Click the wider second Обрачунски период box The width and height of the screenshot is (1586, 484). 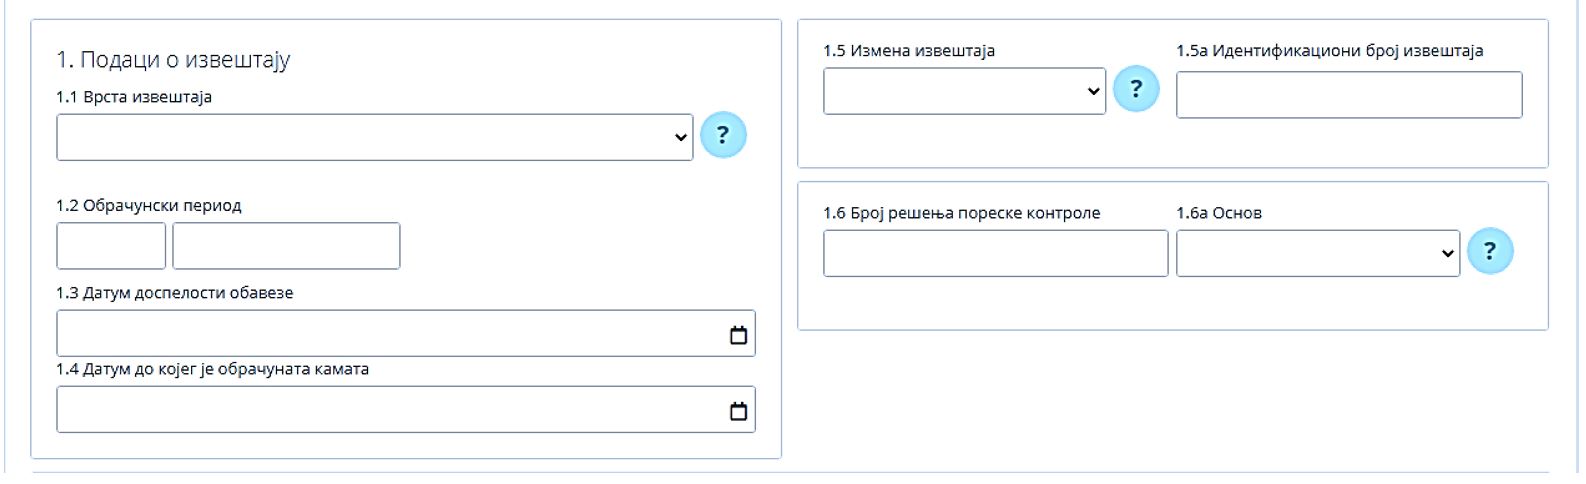click(x=286, y=246)
